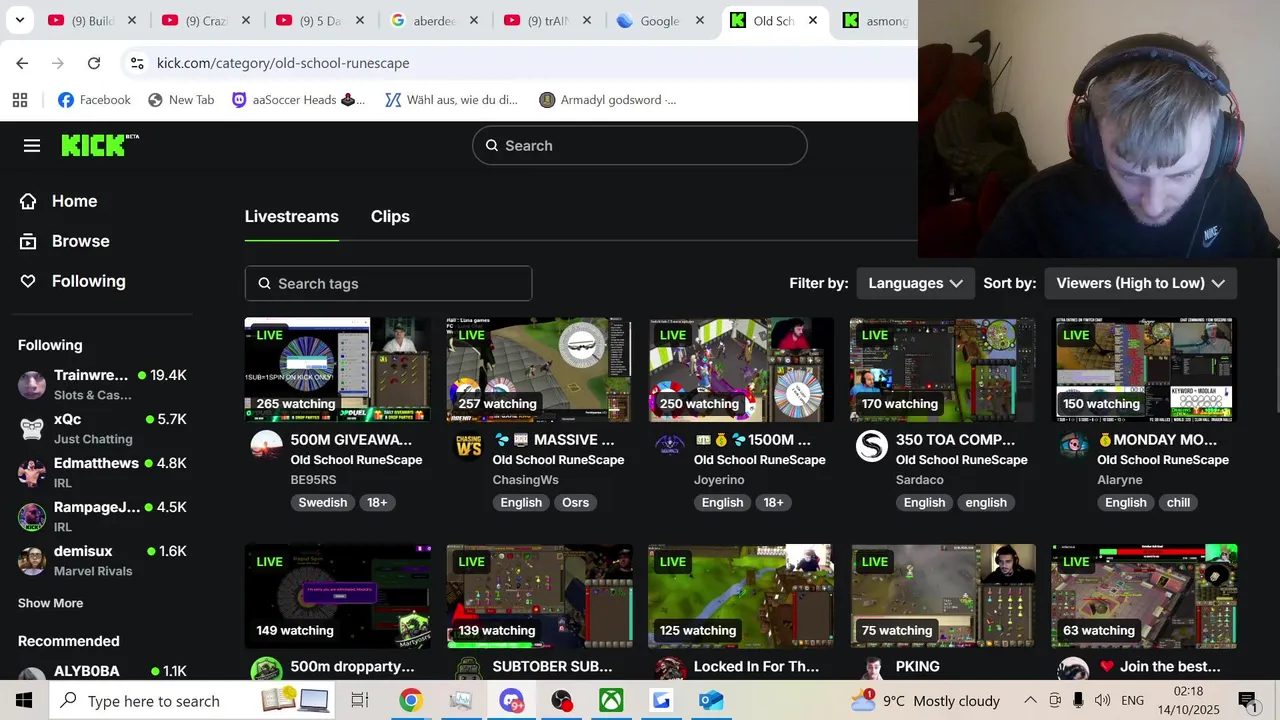The image size is (1280, 720).
Task: Open the Armadyl godsword bookmark
Action: [607, 100]
